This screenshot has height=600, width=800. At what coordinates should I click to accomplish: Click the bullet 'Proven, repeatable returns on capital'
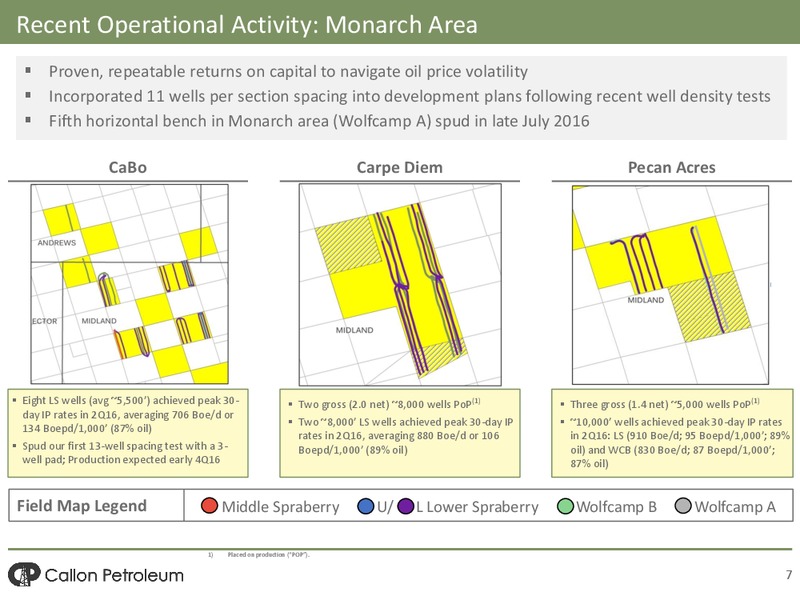tap(288, 71)
